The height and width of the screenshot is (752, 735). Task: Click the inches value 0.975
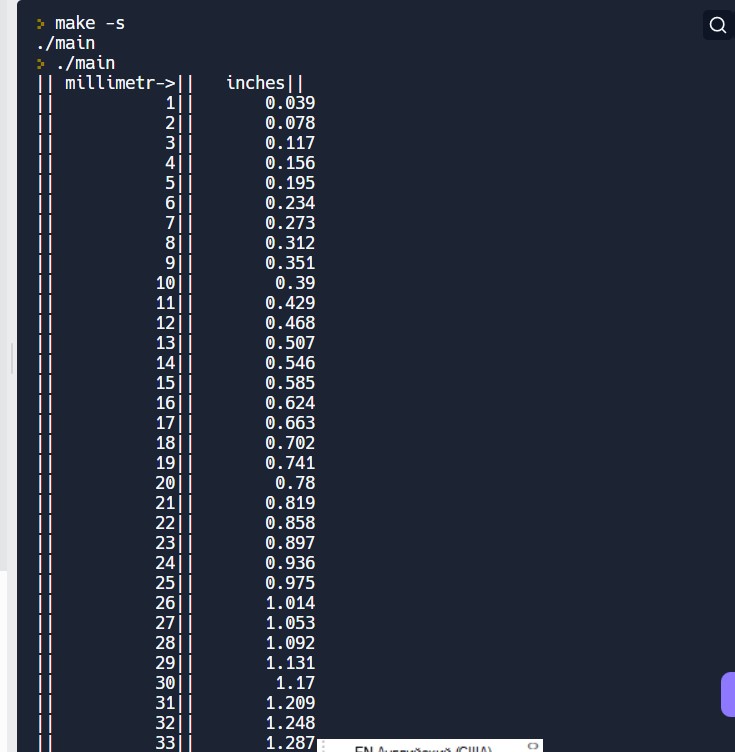click(290, 583)
